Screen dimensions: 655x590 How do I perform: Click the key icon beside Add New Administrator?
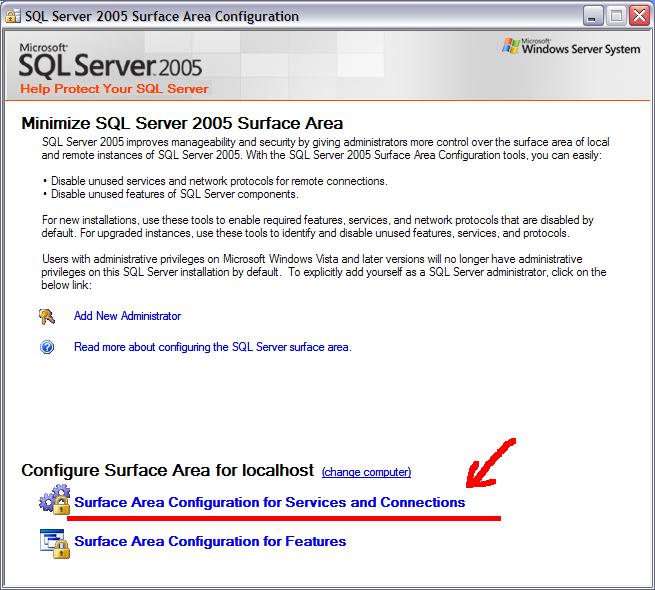point(47,316)
